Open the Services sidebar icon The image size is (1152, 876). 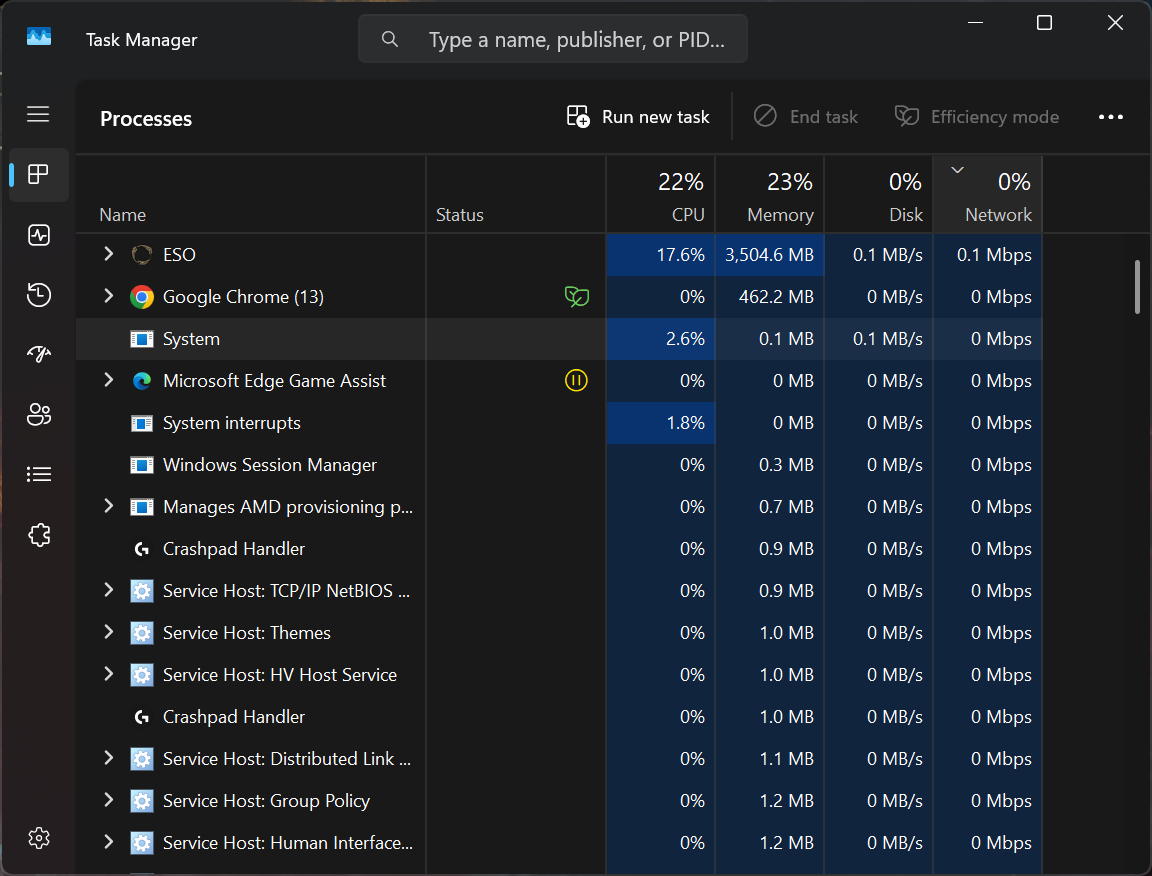point(38,534)
